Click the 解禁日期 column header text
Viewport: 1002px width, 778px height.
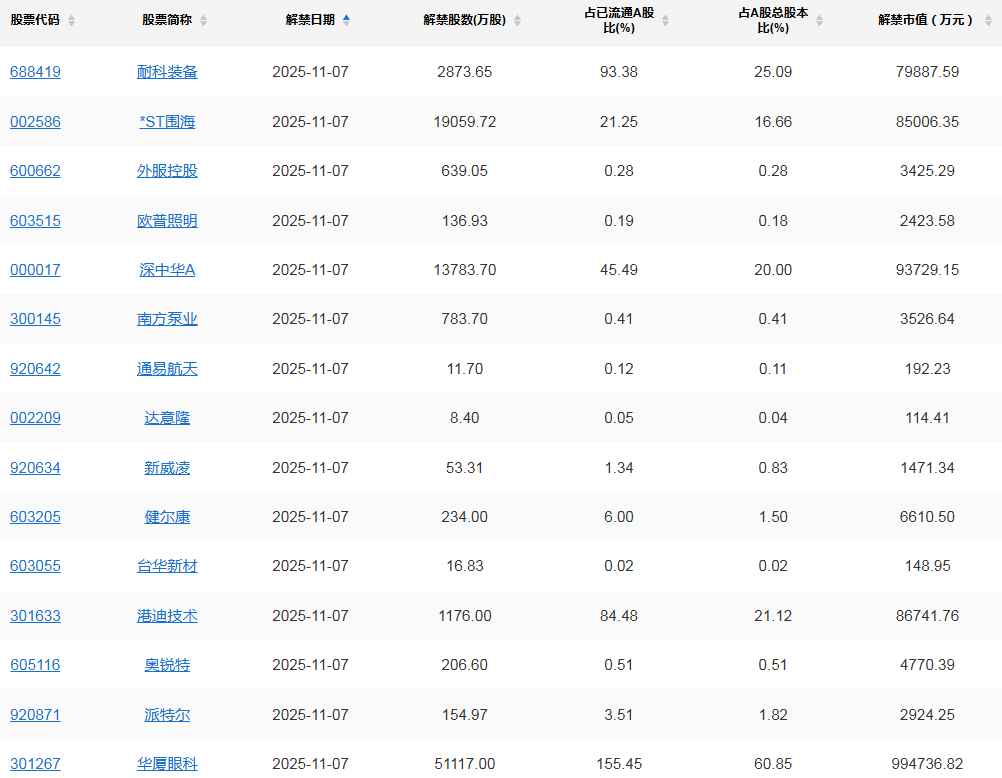tap(310, 20)
